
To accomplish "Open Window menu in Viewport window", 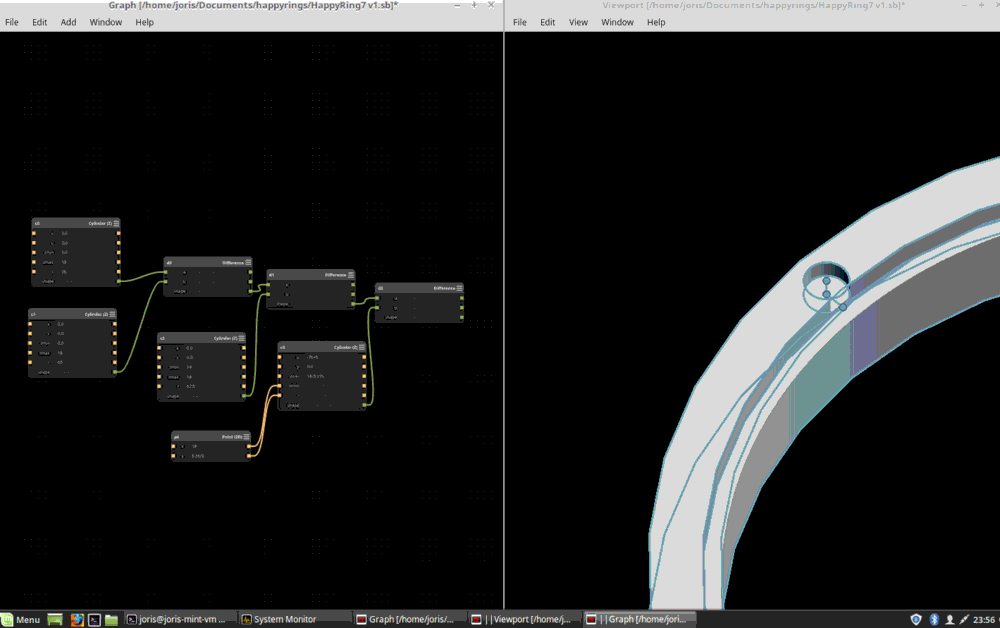I will click(617, 22).
